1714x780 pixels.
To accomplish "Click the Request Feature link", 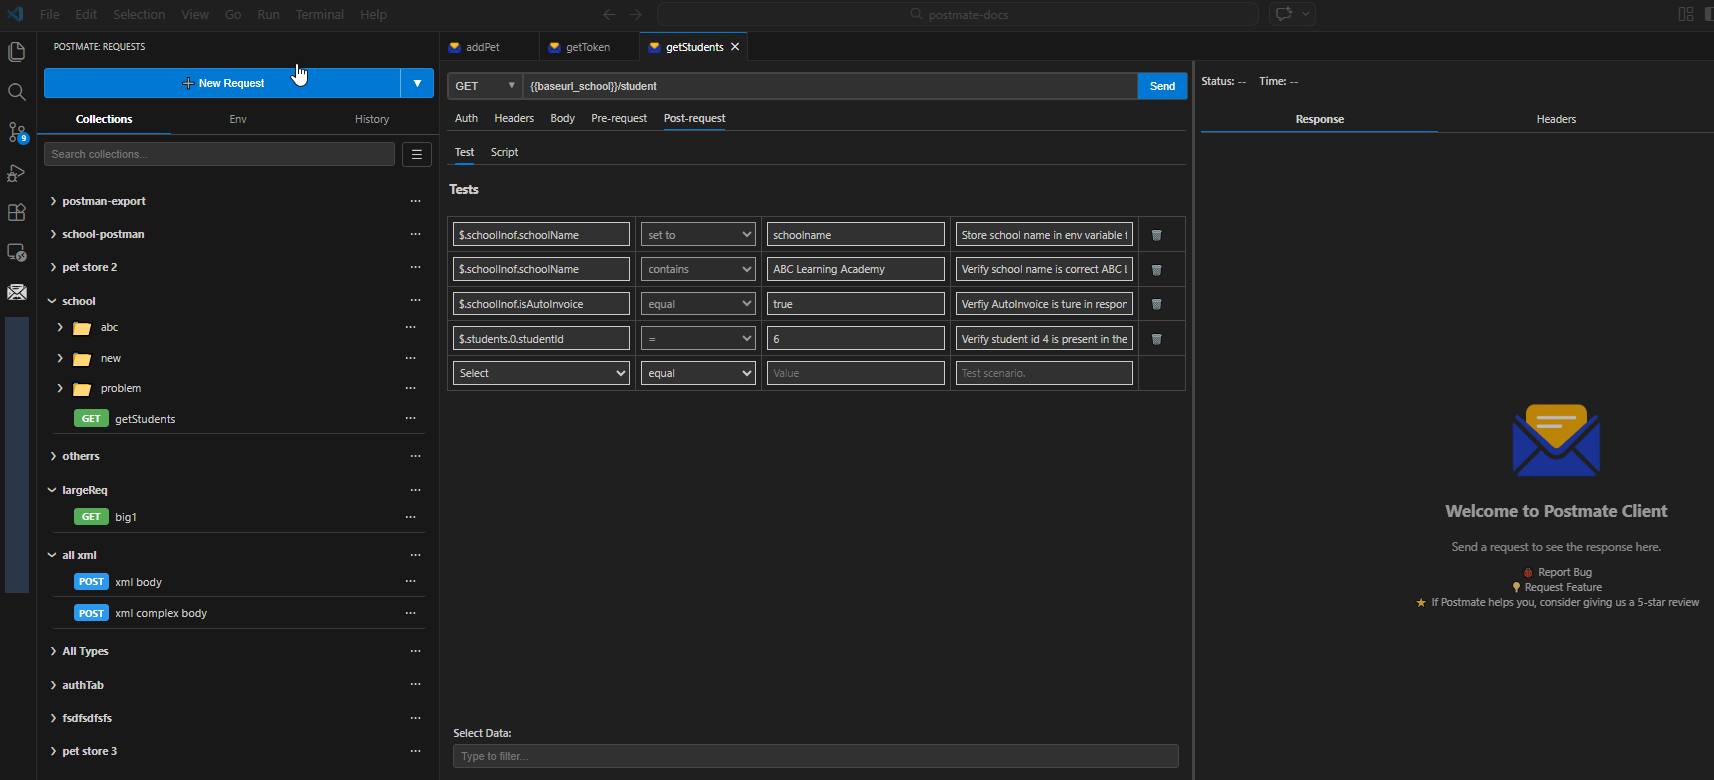I will [1563, 587].
